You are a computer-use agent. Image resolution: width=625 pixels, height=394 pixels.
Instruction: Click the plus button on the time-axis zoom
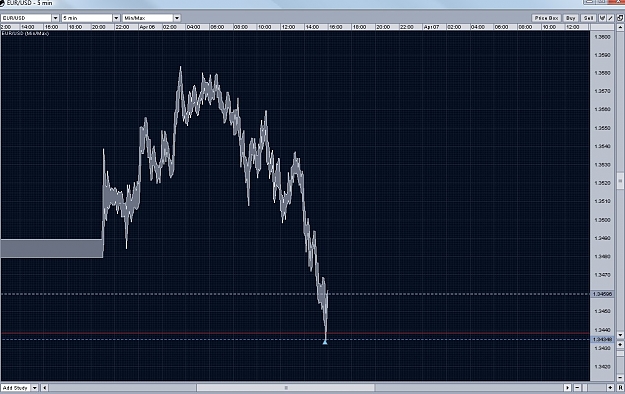click(611, 388)
